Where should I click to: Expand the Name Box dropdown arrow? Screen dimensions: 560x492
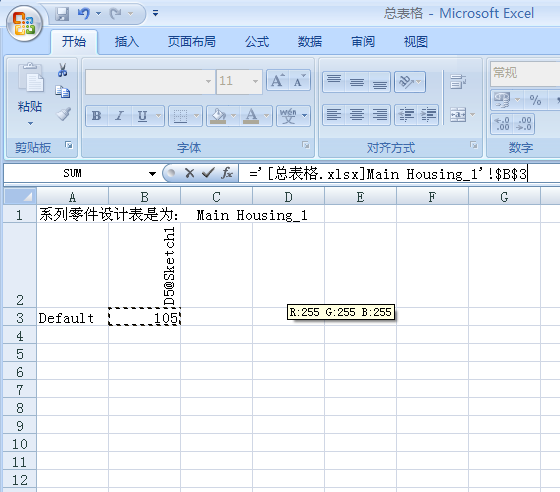(152, 174)
